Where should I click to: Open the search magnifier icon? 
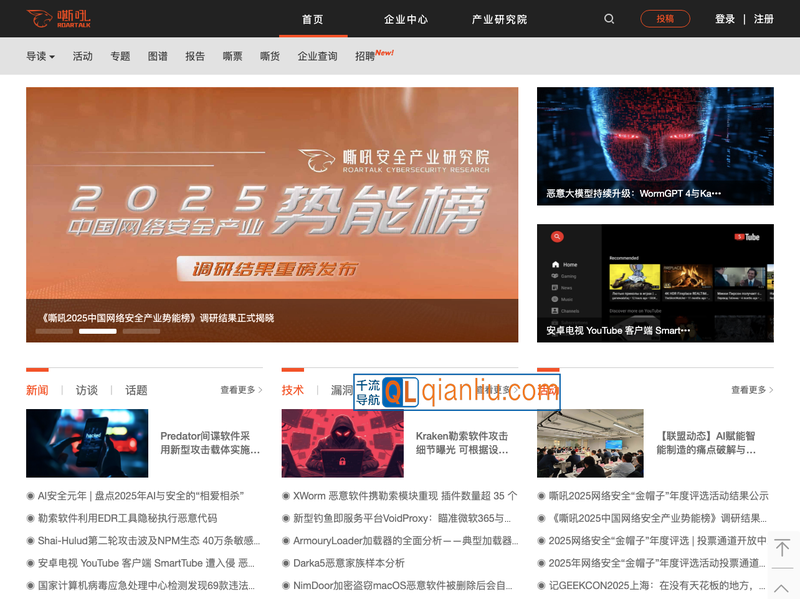click(609, 19)
